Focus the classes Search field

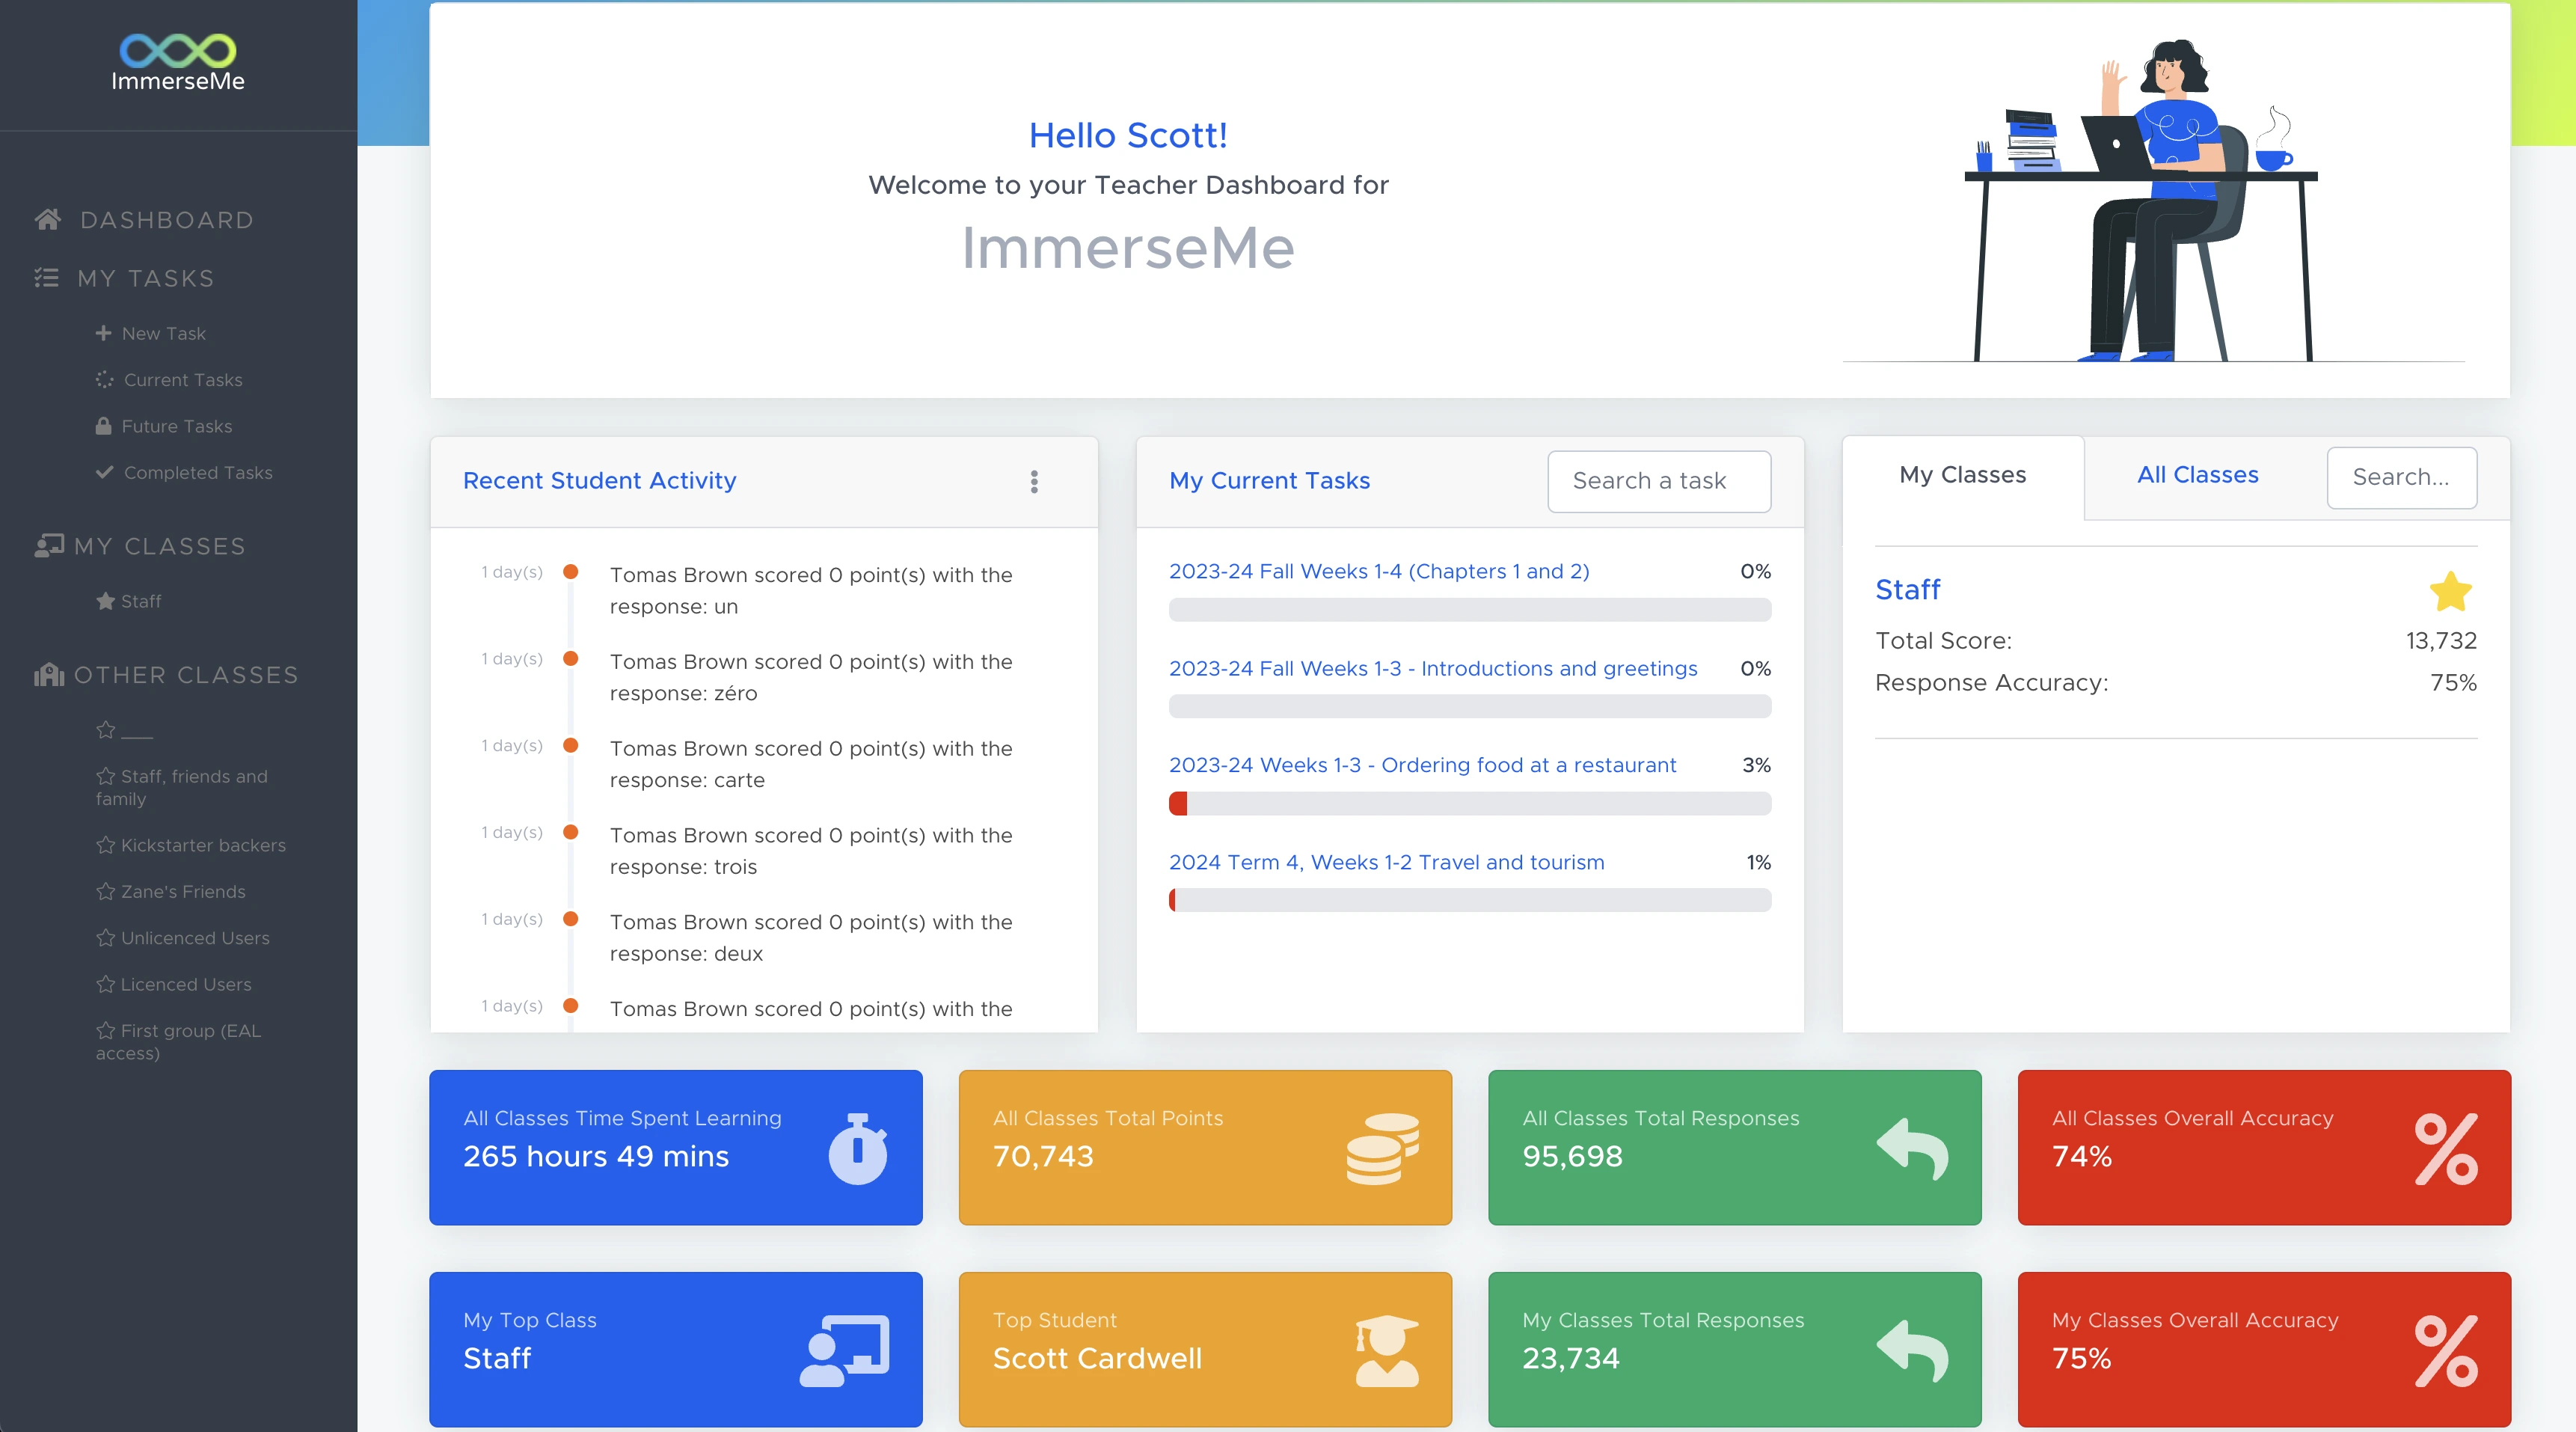(2401, 477)
